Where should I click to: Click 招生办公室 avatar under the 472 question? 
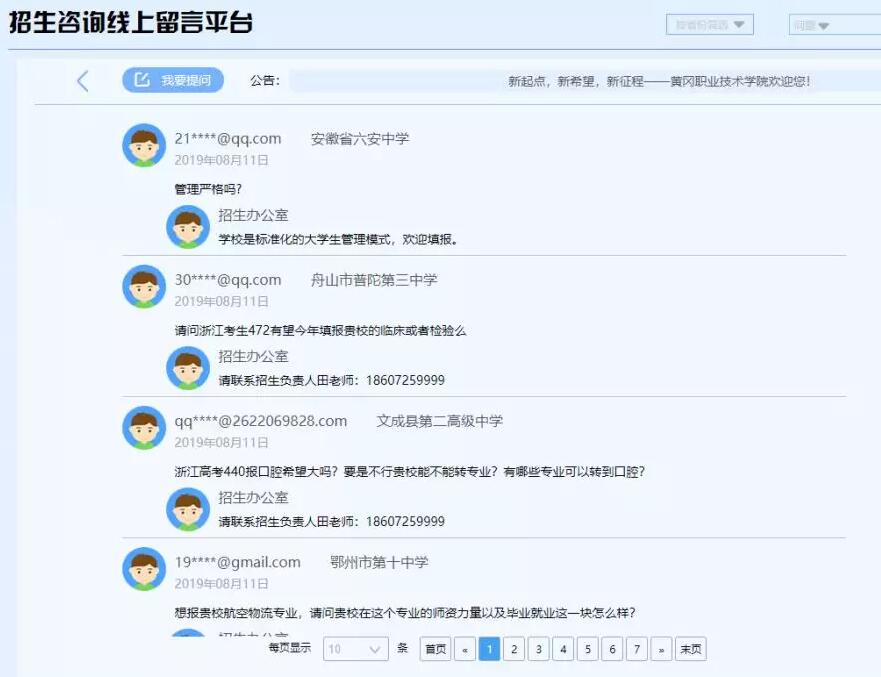pyautogui.click(x=188, y=367)
